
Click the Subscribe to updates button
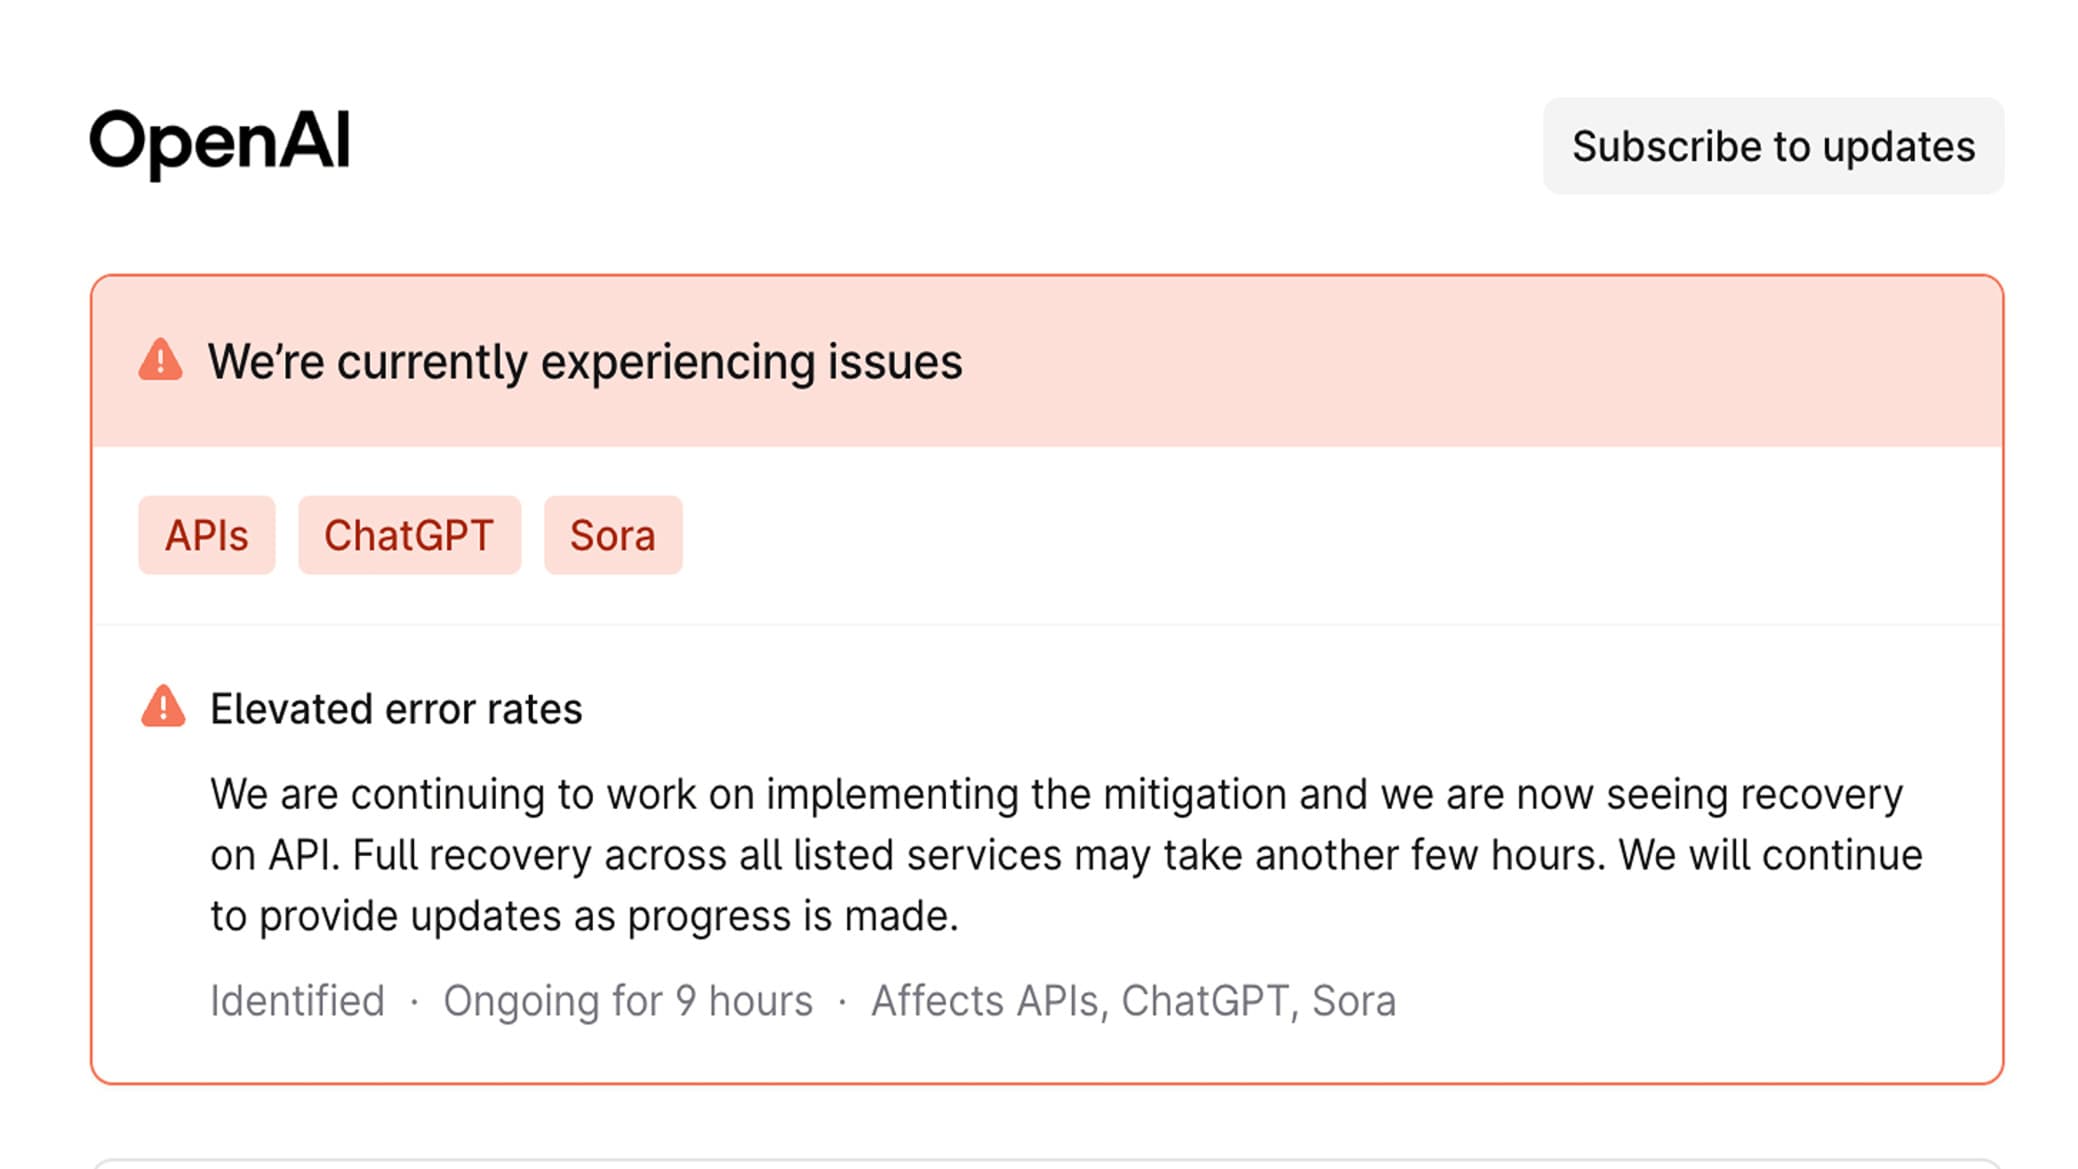point(1773,146)
